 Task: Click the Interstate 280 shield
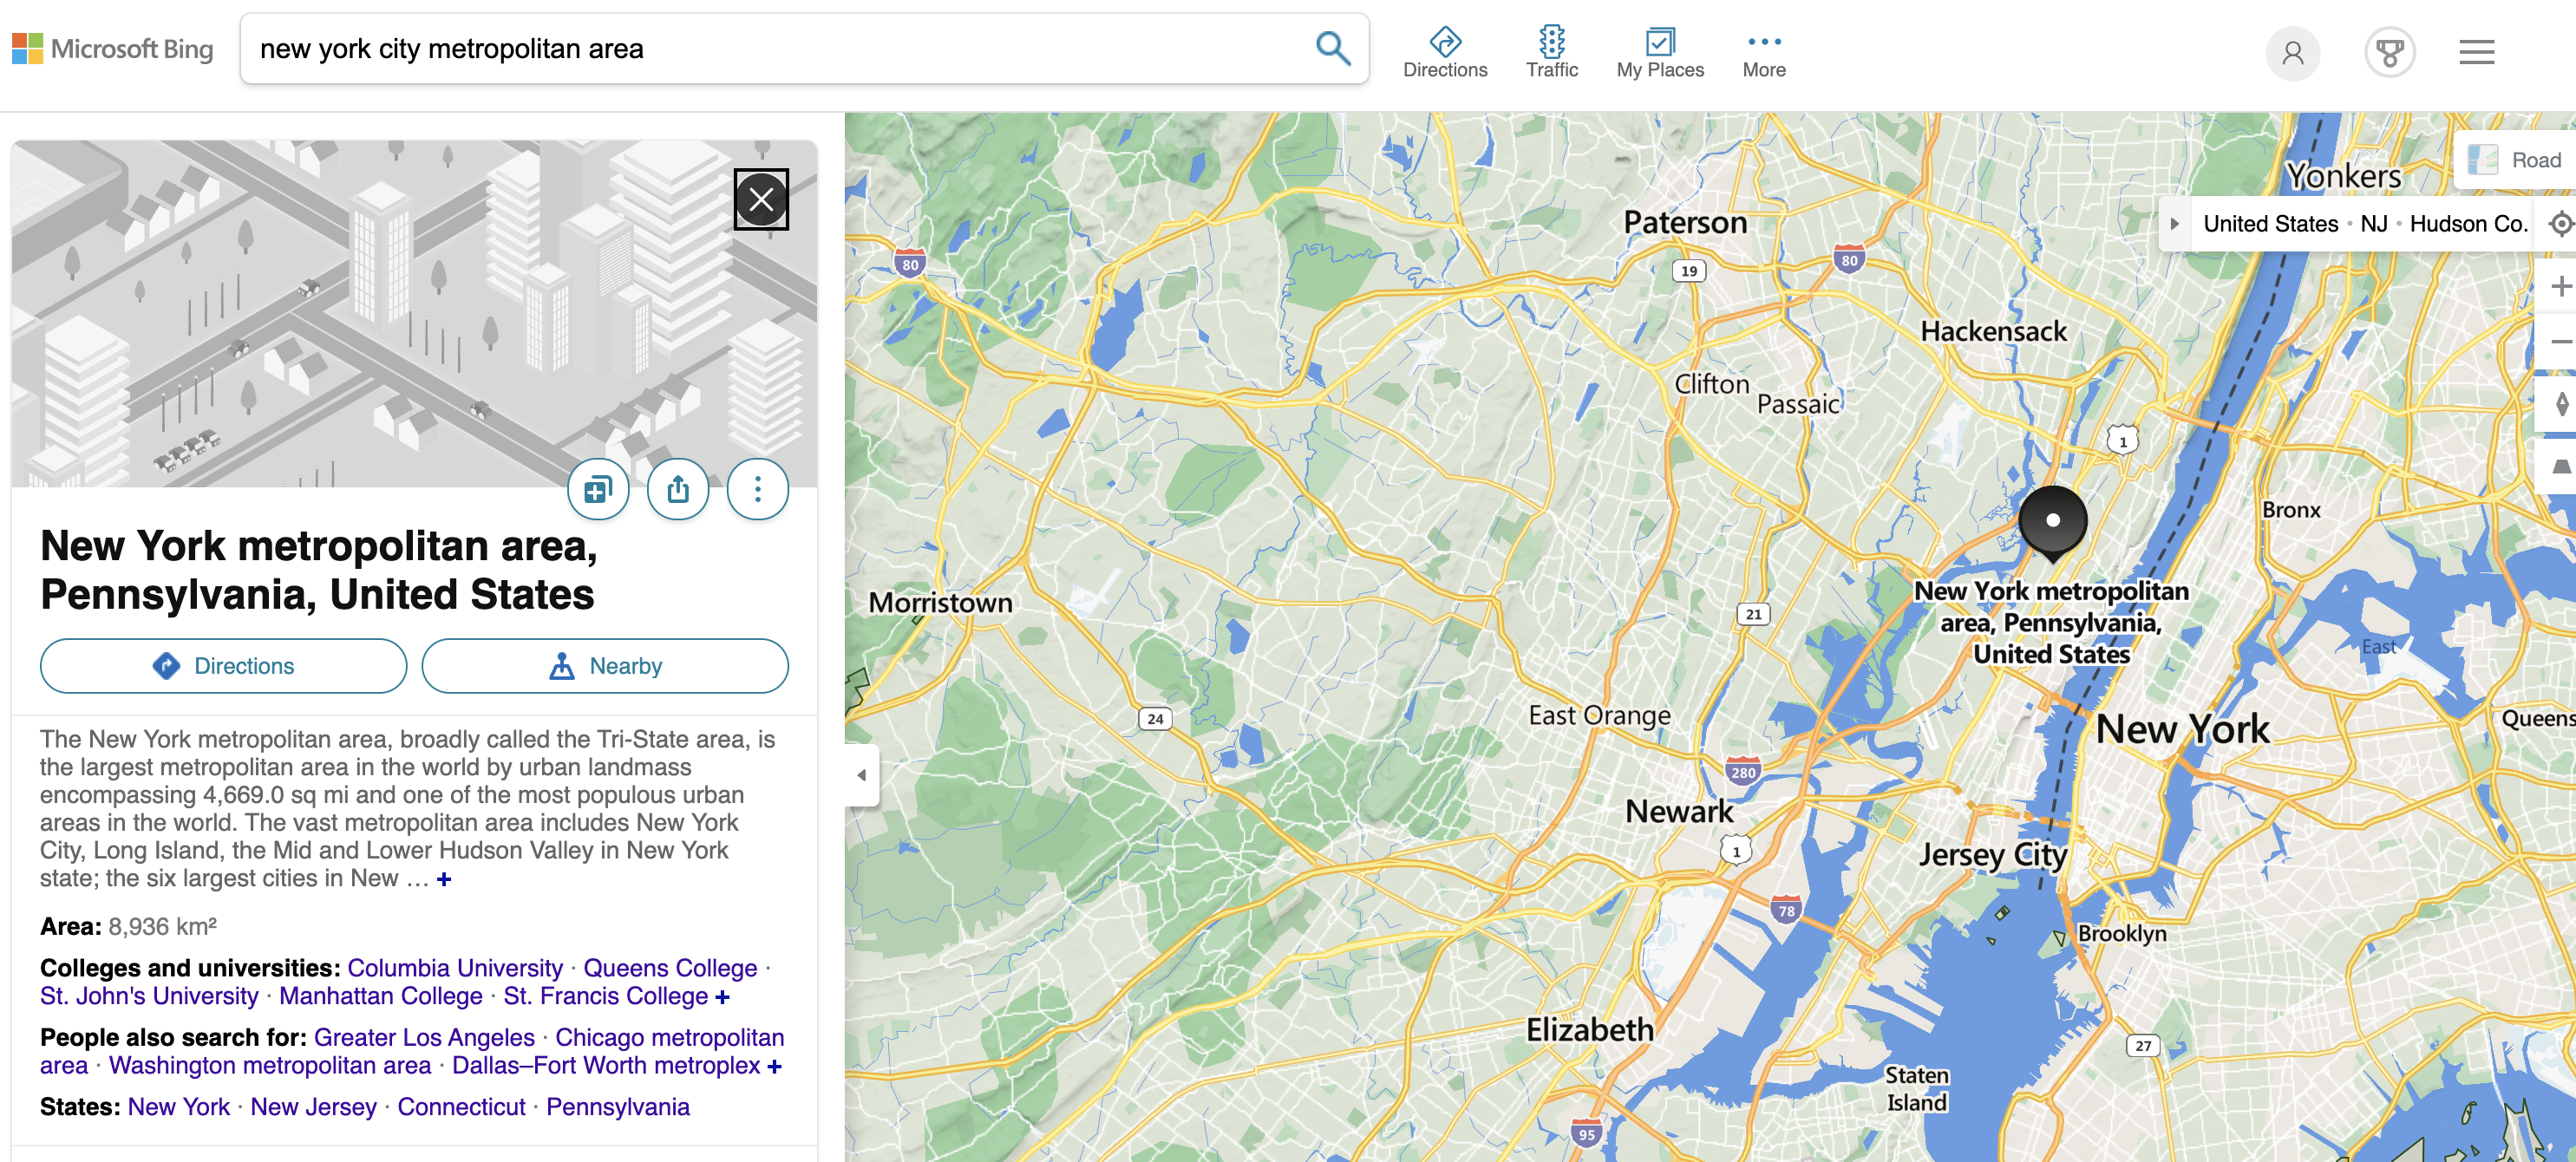tap(1743, 770)
